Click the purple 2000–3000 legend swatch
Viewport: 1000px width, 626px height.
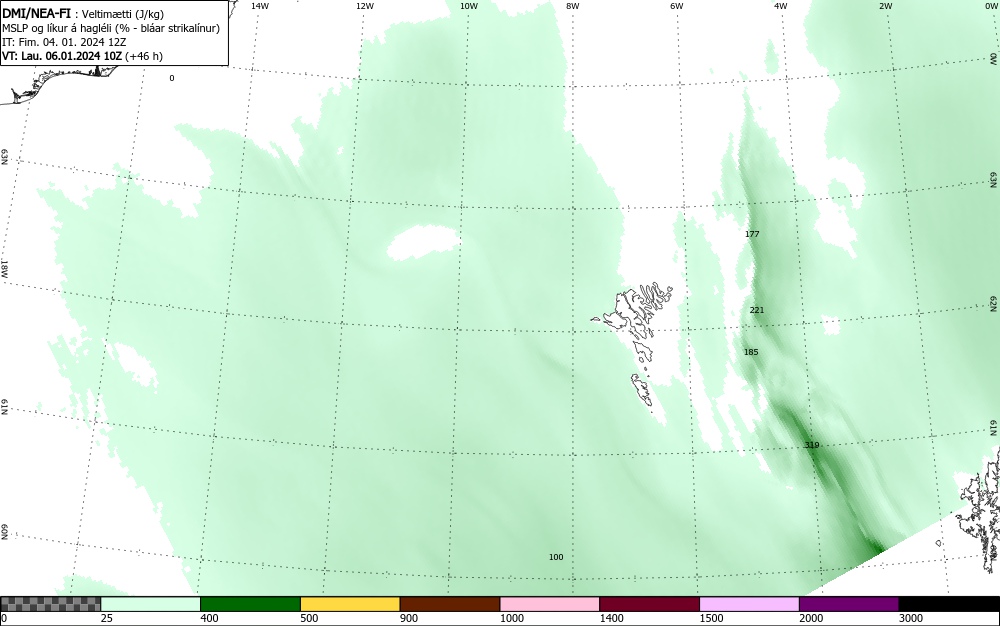click(x=849, y=604)
